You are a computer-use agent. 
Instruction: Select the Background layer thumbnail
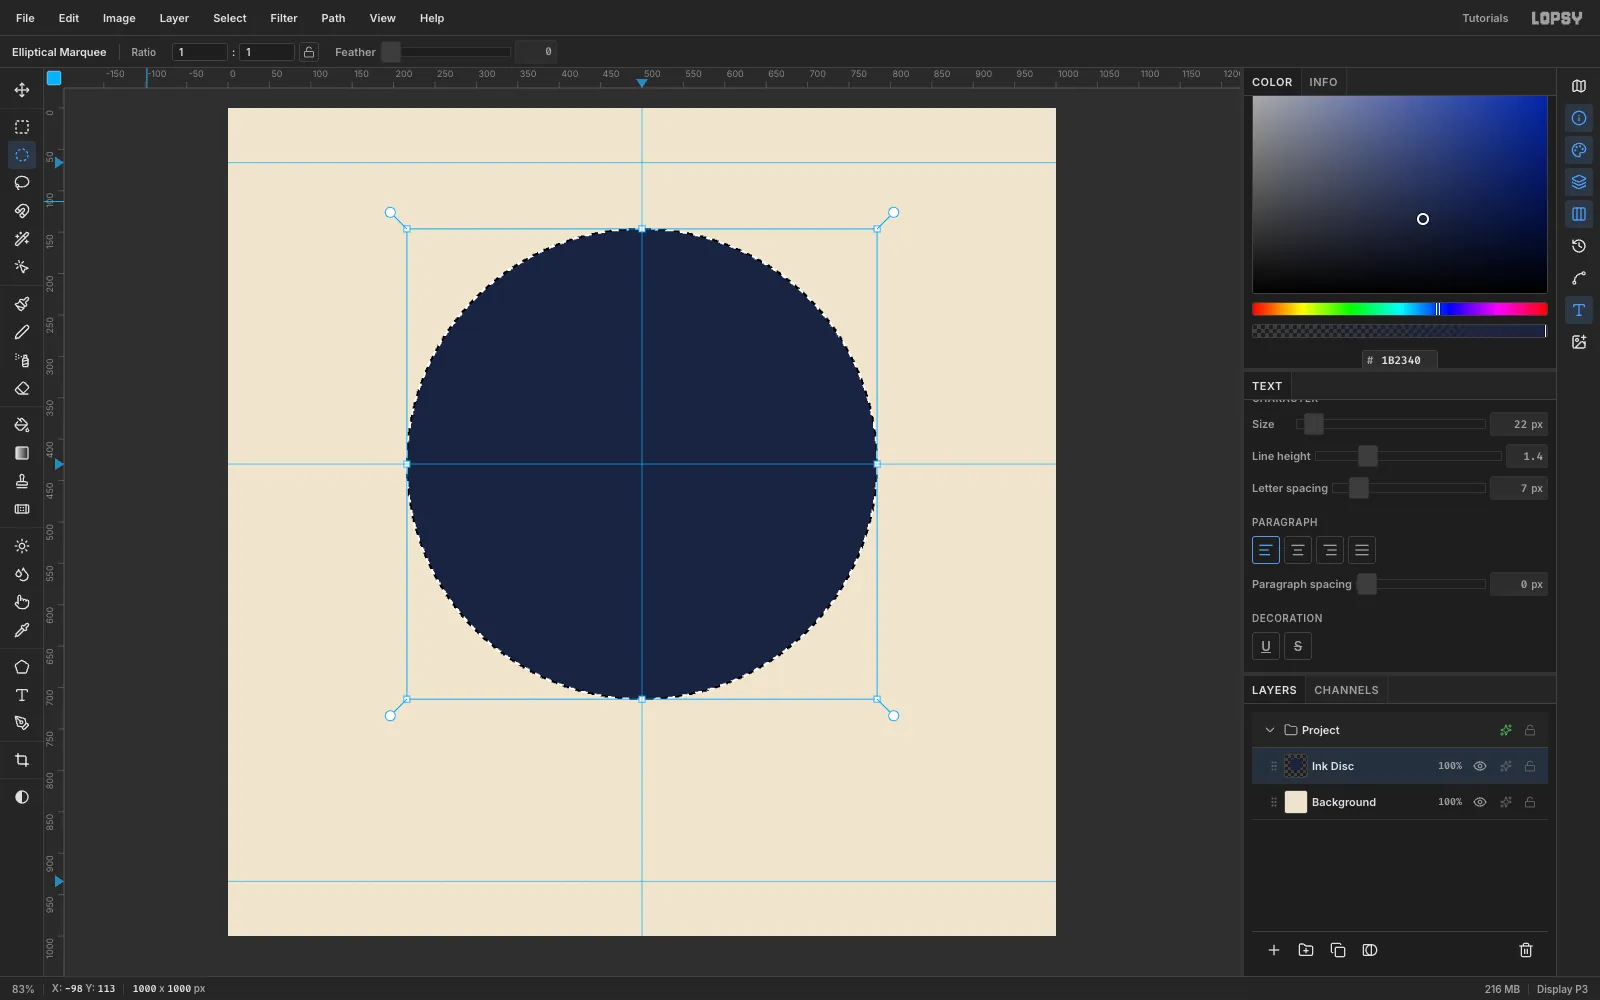[1296, 802]
